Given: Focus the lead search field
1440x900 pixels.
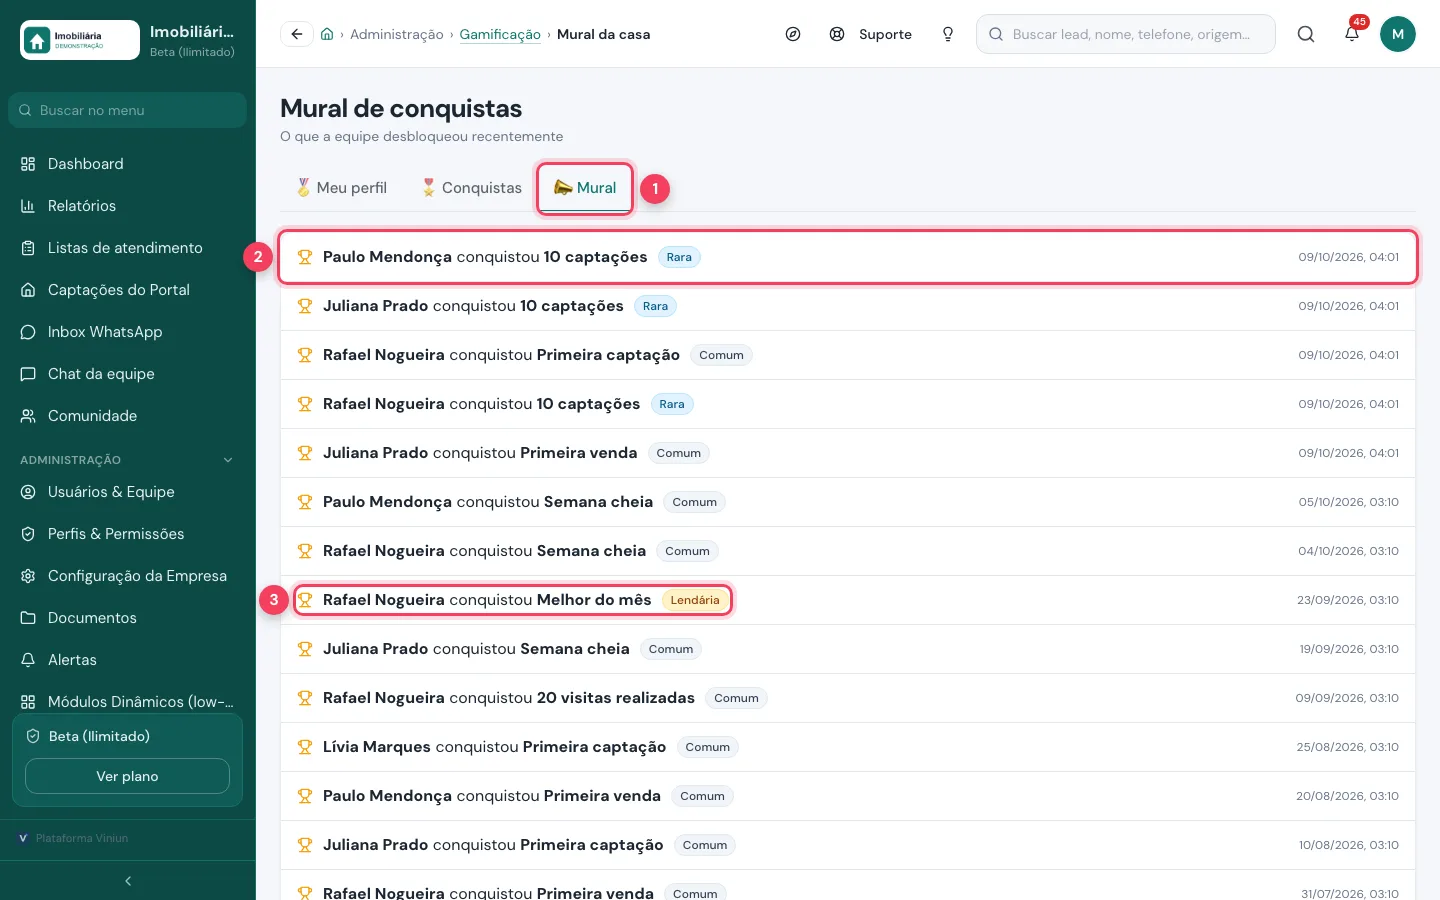Looking at the screenshot, I should 1126,34.
